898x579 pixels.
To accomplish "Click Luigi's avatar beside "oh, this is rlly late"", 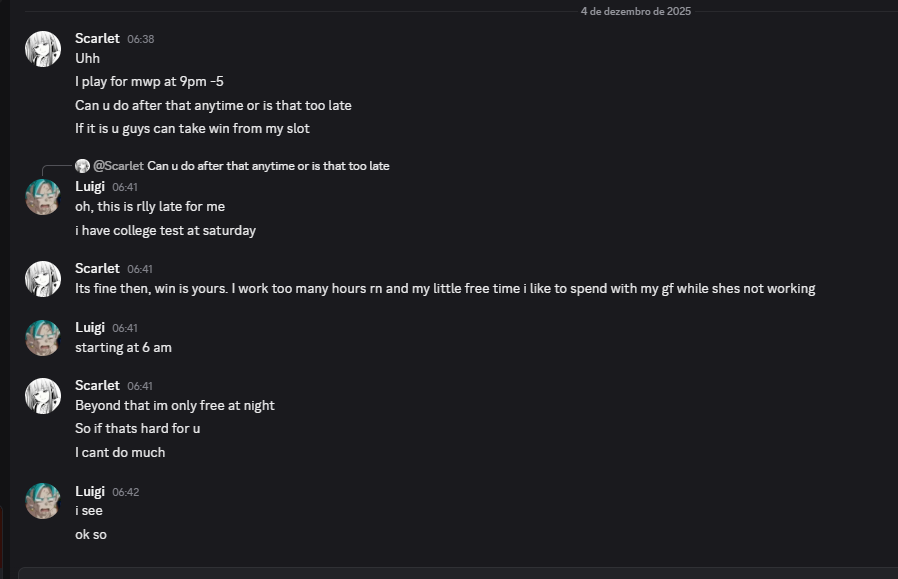I will click(43, 196).
